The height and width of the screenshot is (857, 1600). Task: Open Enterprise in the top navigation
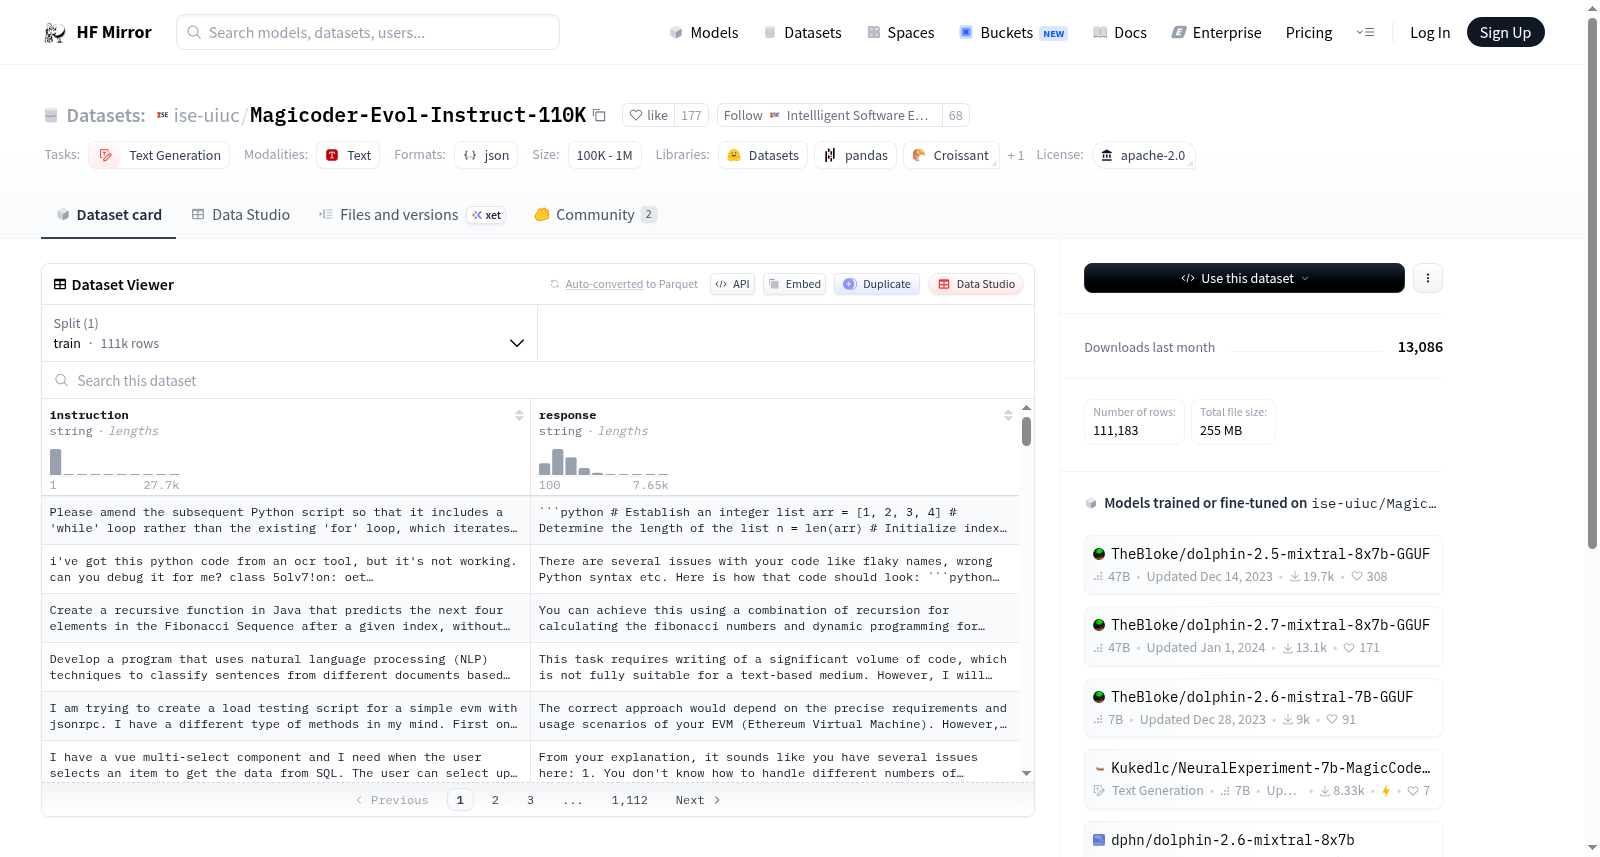tap(1216, 33)
